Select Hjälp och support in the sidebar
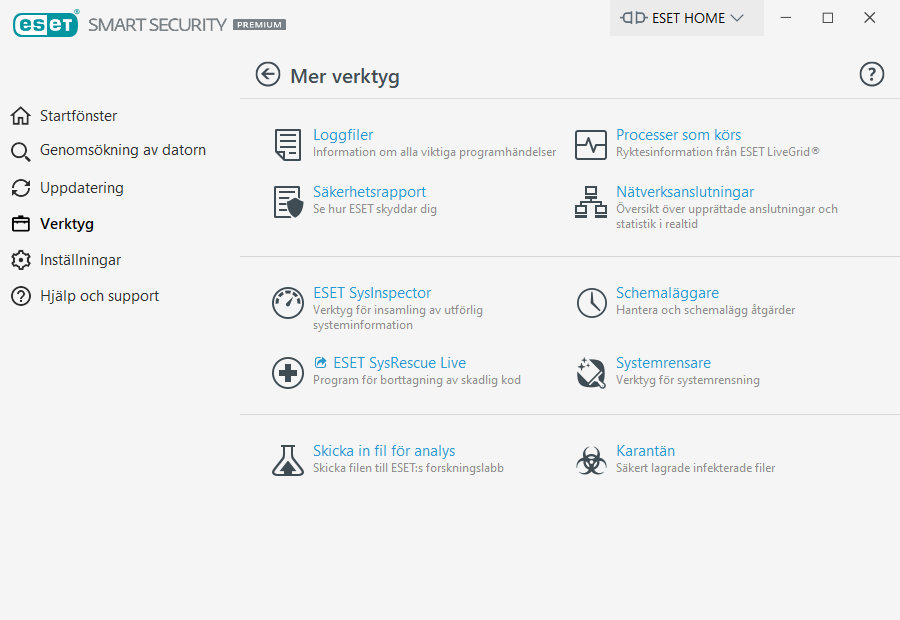Viewport: 900px width, 620px height. [x=99, y=296]
